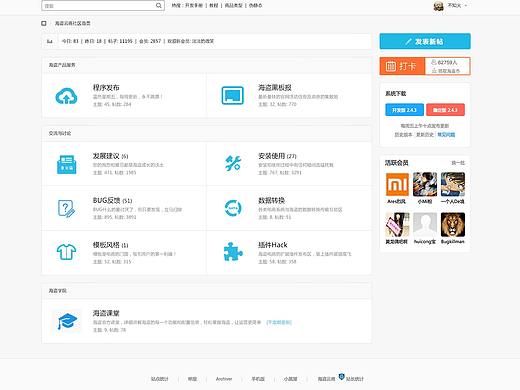
Task: Open the 帮助 footer link
Action: point(192,379)
